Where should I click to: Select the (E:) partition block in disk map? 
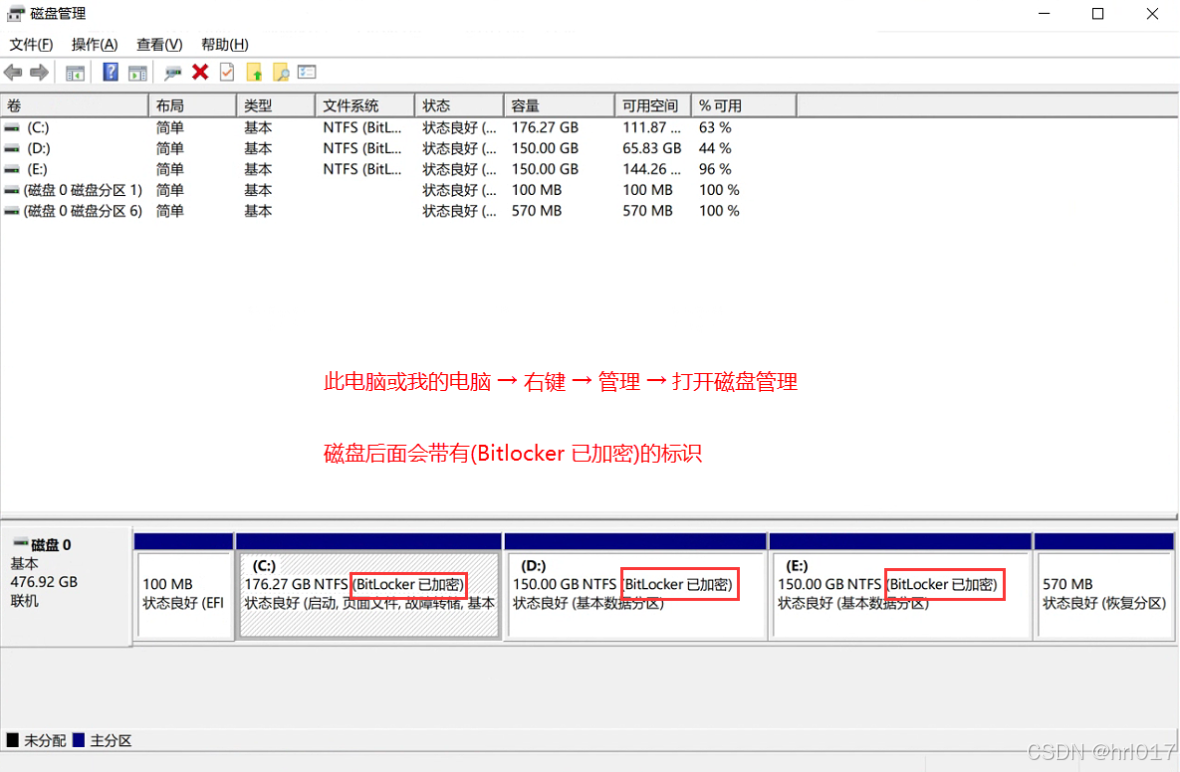pos(901,595)
